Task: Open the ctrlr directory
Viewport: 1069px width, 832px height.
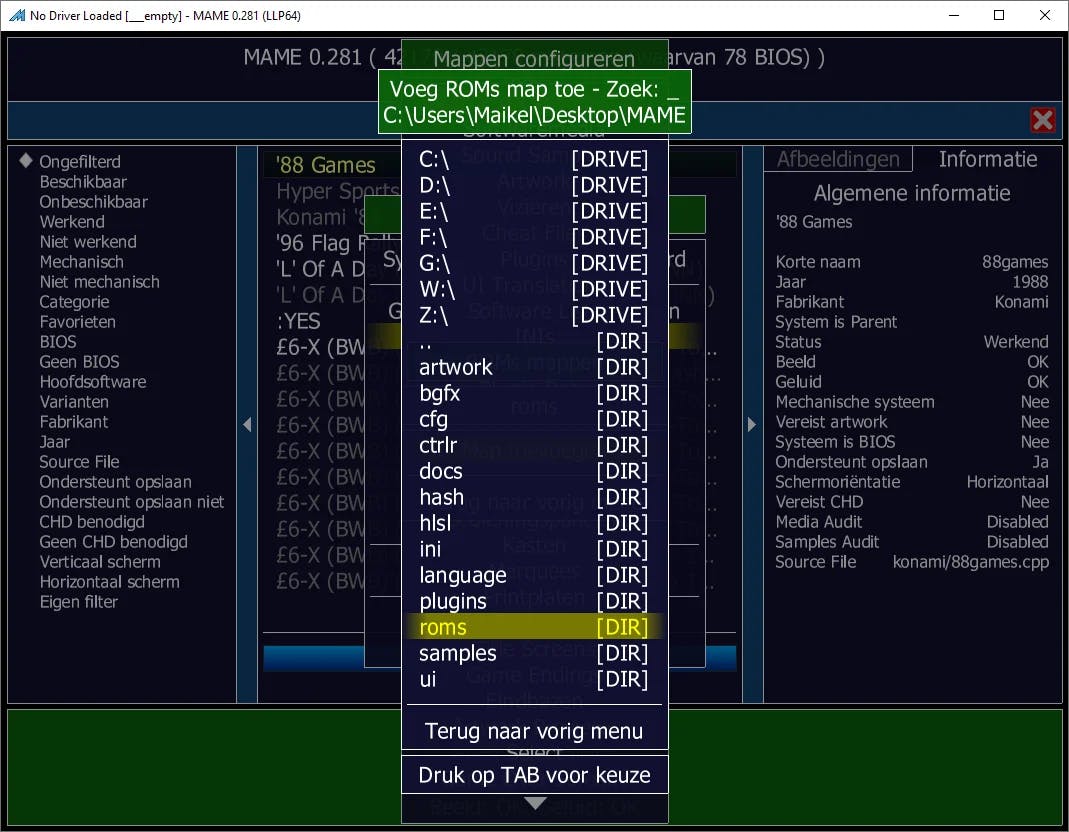Action: [534, 445]
